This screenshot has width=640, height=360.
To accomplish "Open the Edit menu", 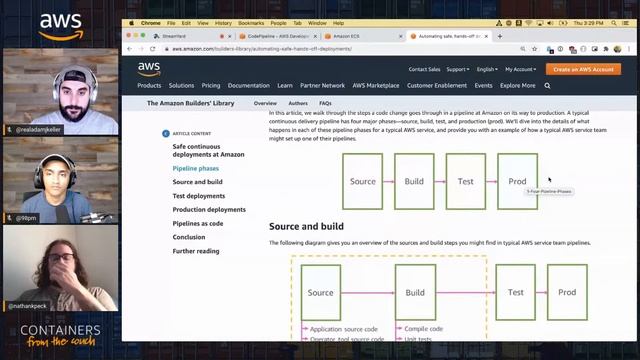I will pyautogui.click(x=186, y=23).
